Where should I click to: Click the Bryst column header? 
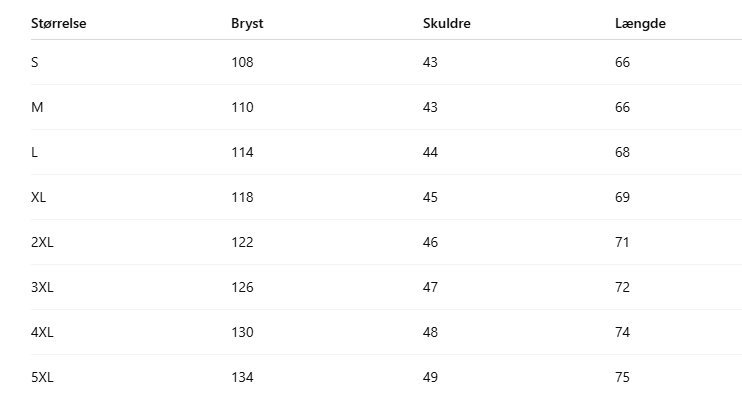coord(247,24)
